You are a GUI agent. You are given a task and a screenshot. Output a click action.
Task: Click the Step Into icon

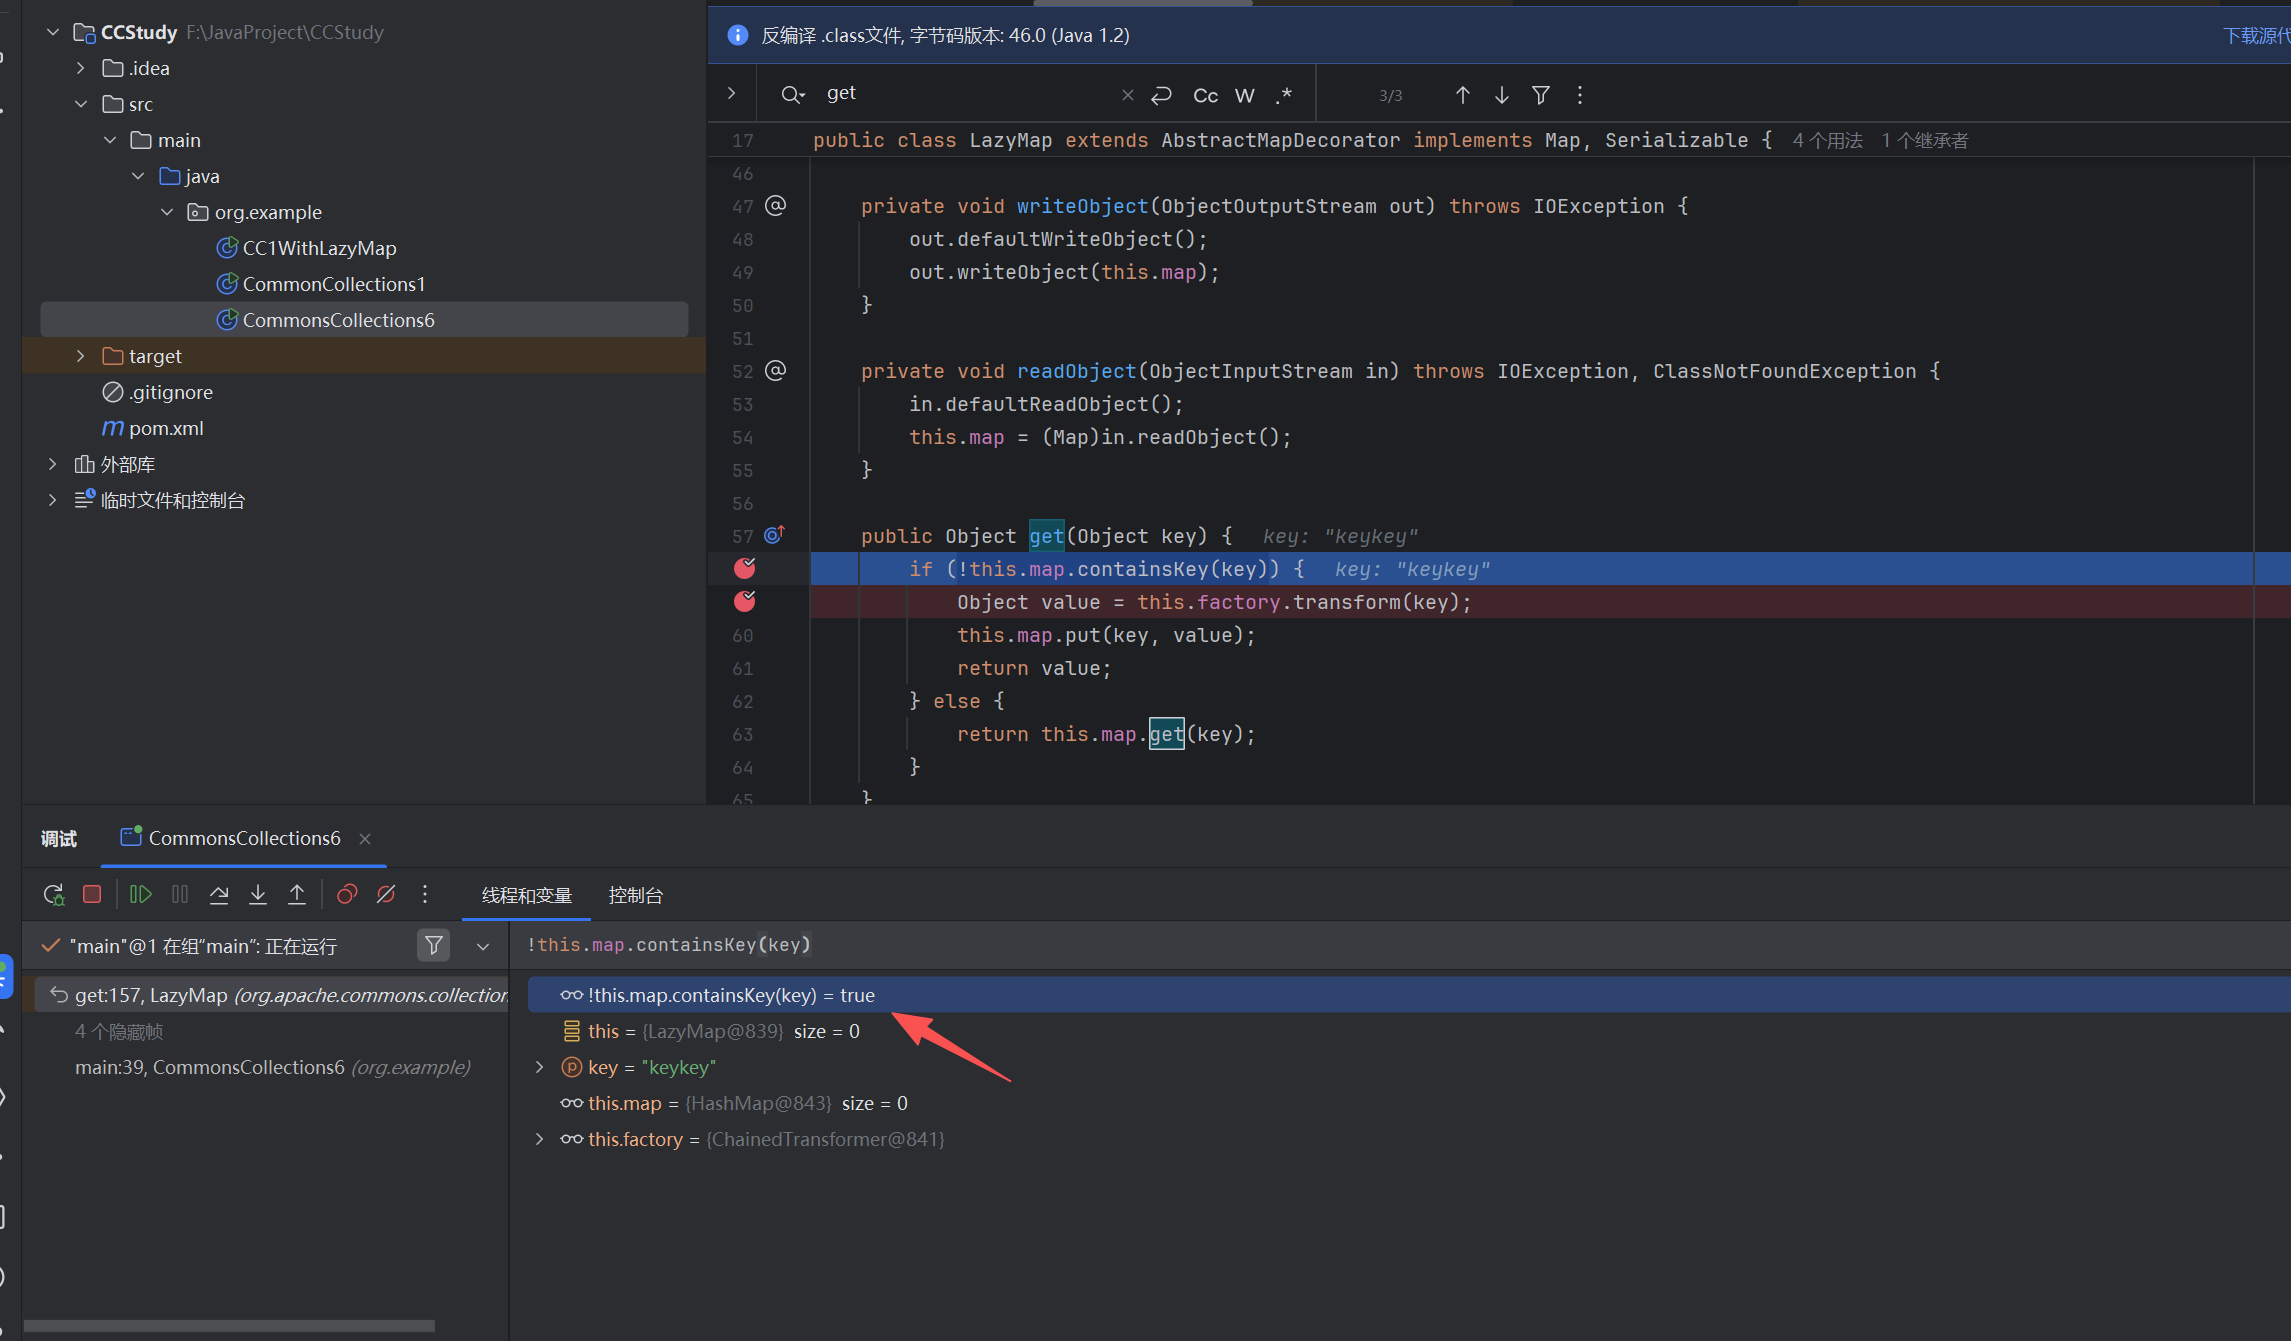(x=258, y=895)
